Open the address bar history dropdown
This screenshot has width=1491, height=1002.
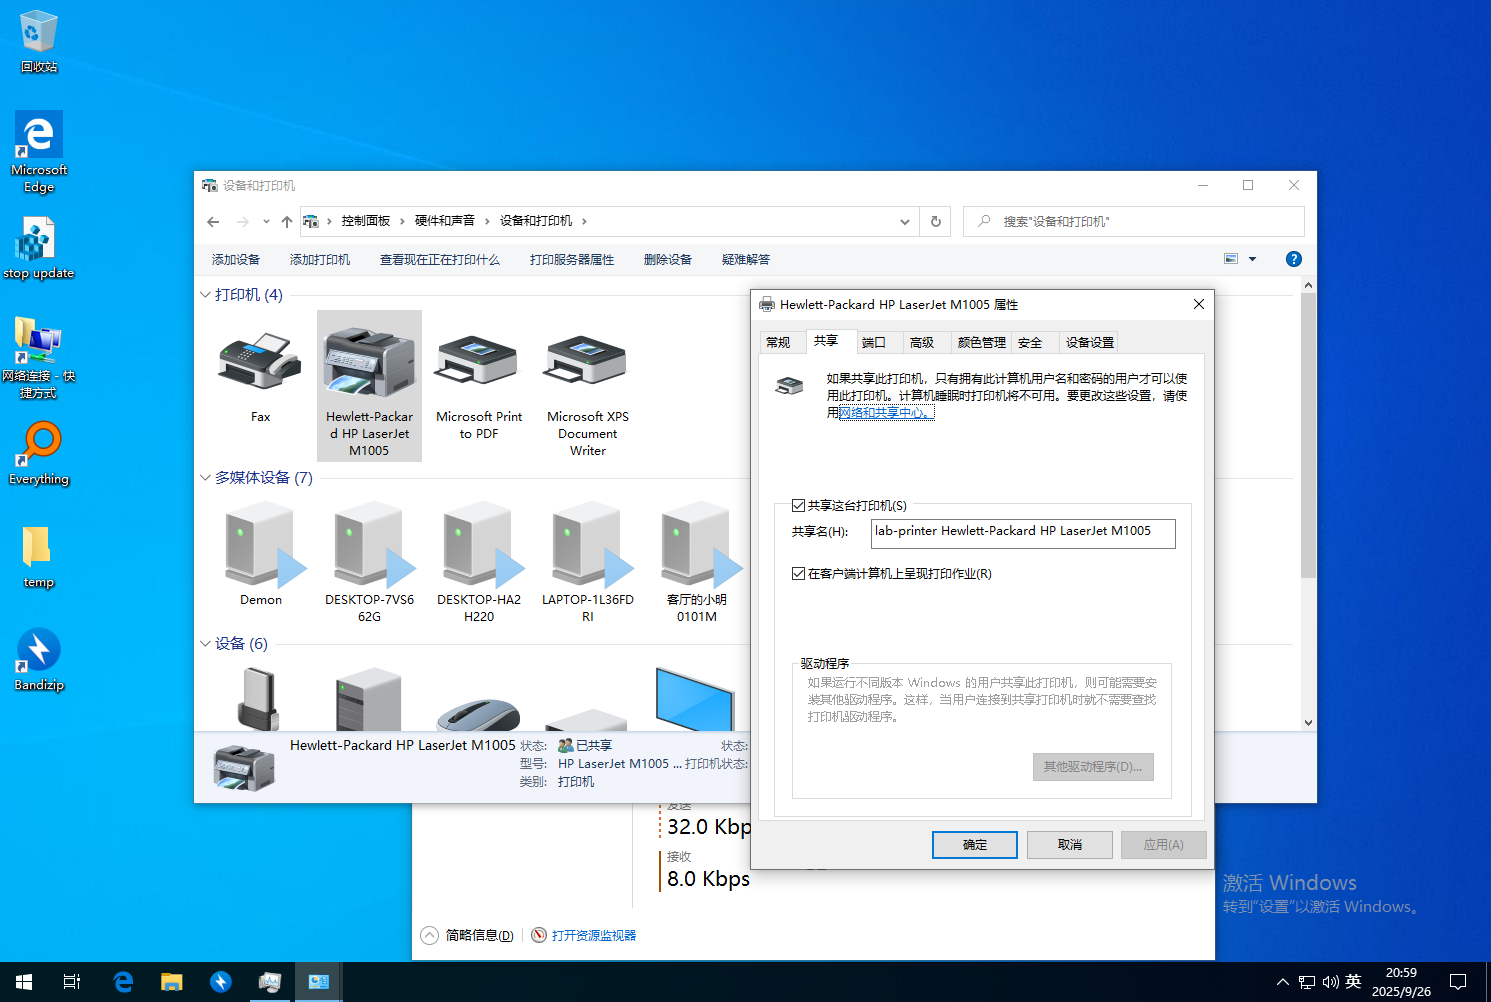tap(904, 222)
